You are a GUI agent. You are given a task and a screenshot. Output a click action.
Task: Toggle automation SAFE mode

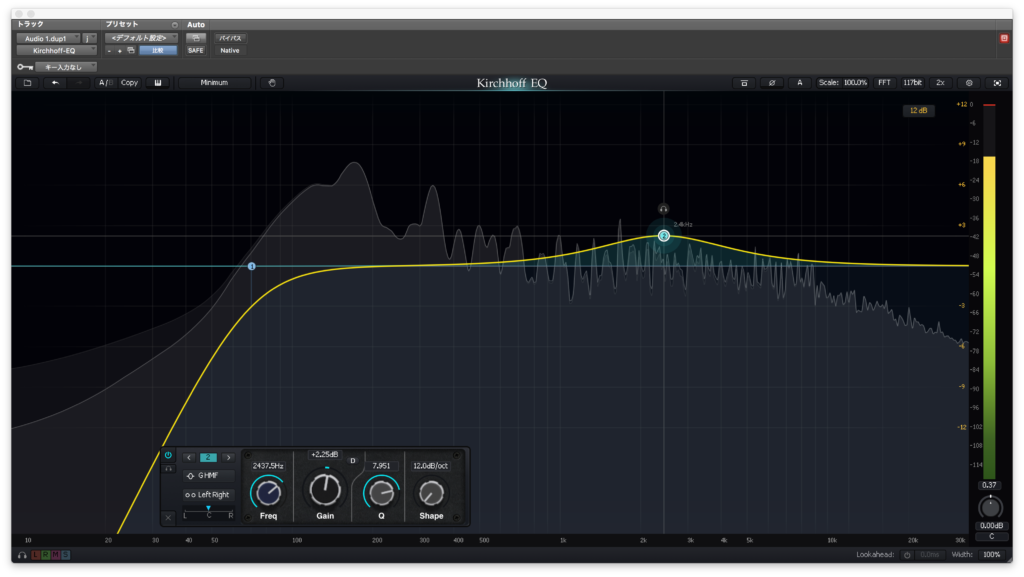[195, 50]
